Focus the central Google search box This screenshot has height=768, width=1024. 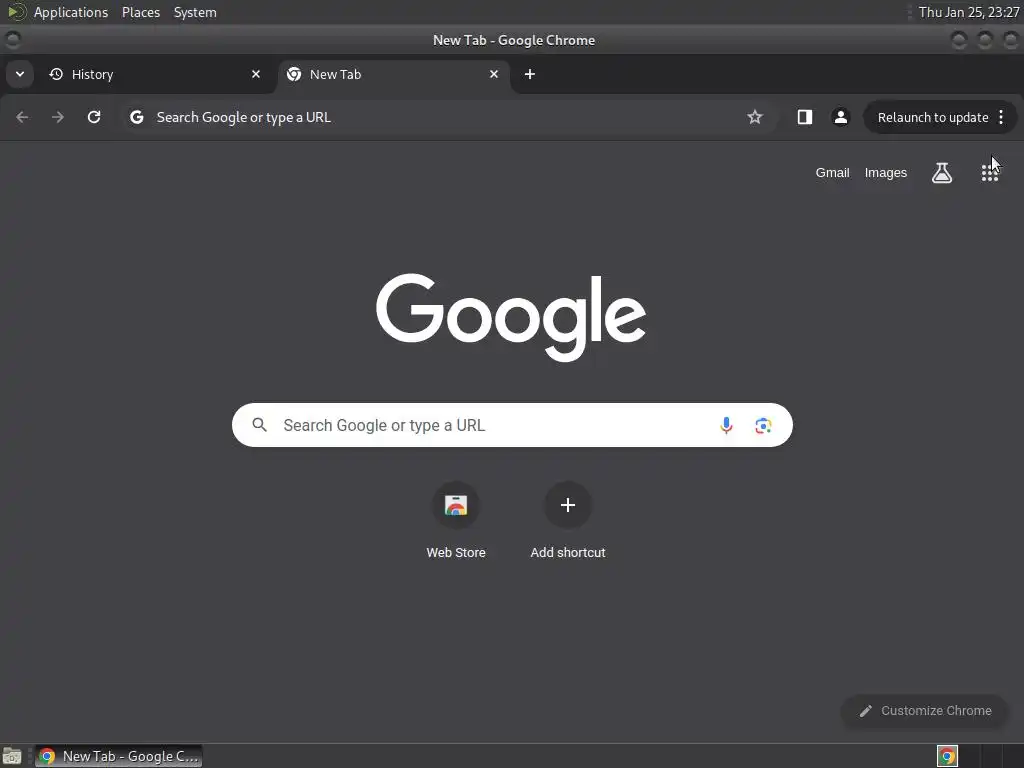(512, 425)
